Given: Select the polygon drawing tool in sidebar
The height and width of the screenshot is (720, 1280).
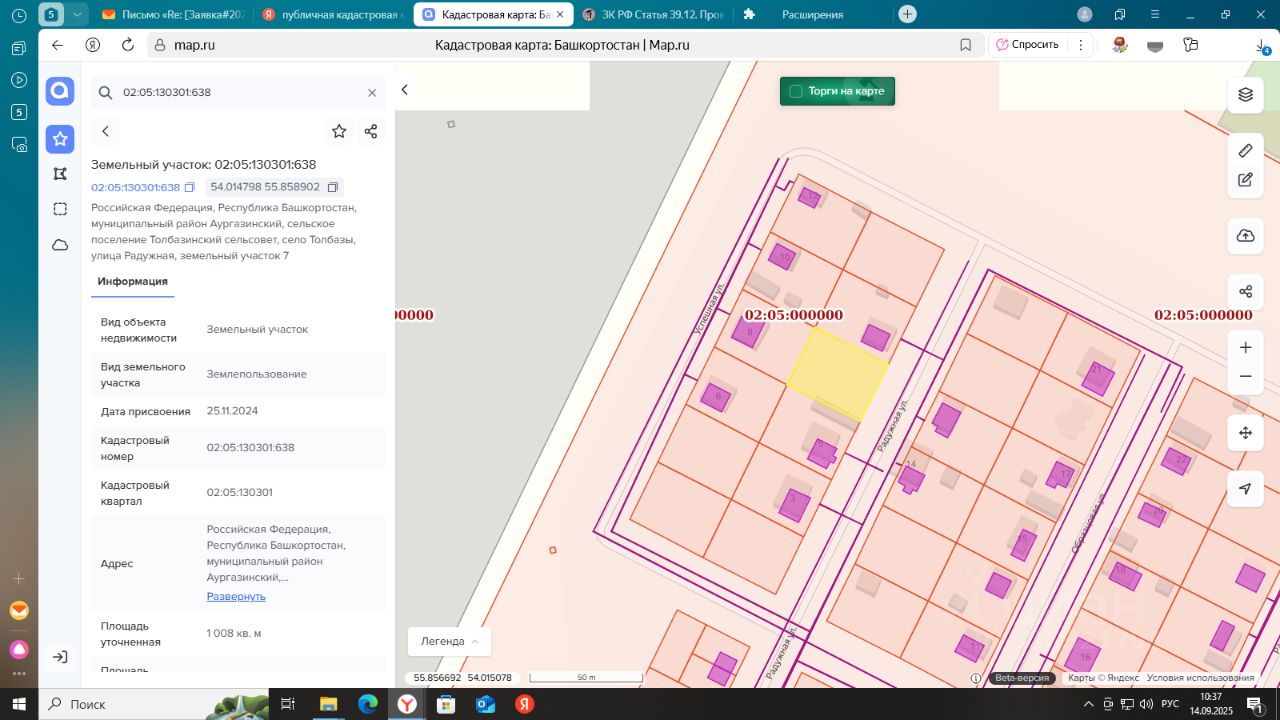Looking at the screenshot, I should click(60, 174).
